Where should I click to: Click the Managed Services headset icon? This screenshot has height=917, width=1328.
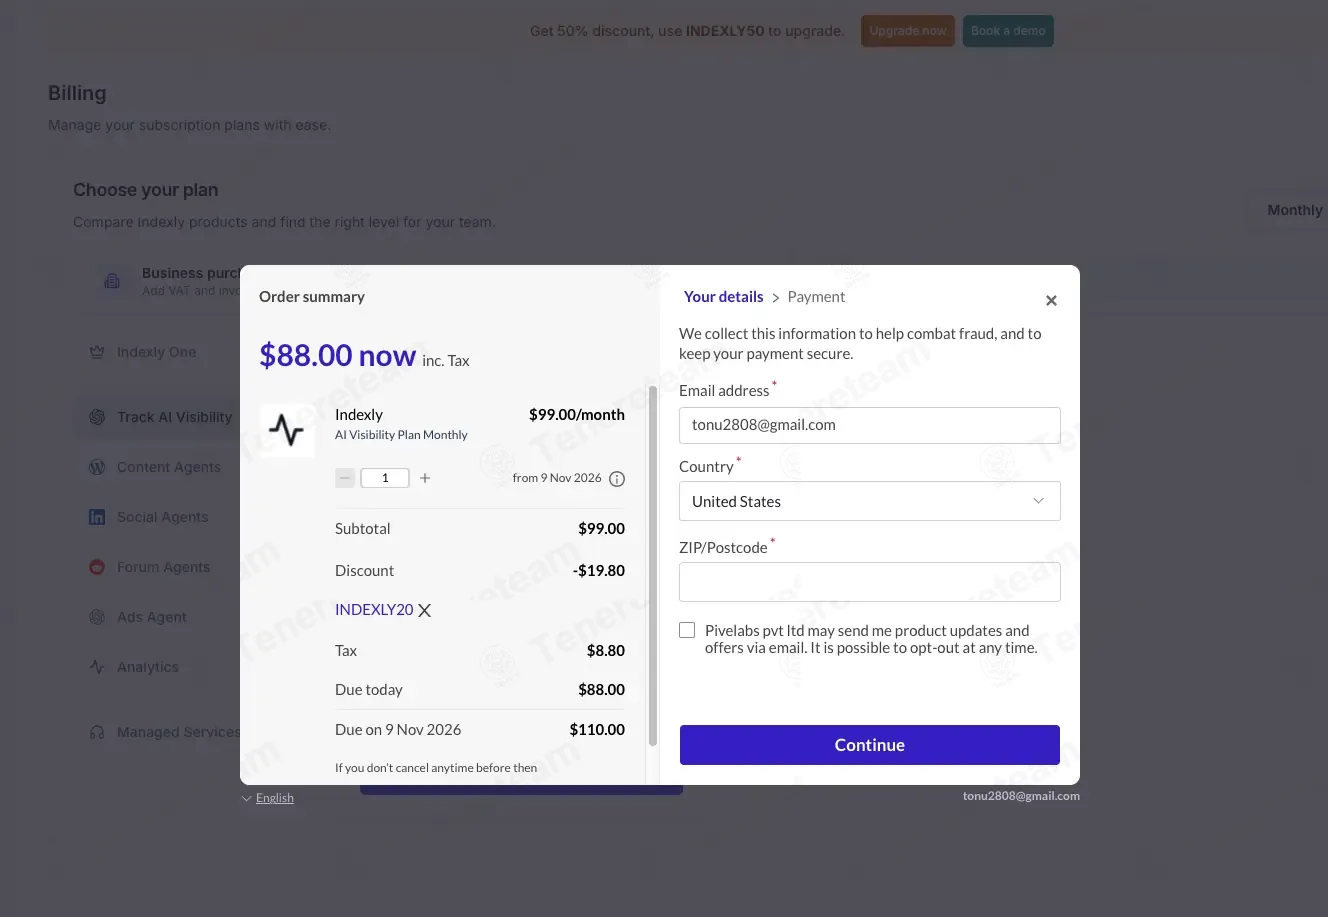click(x=97, y=732)
